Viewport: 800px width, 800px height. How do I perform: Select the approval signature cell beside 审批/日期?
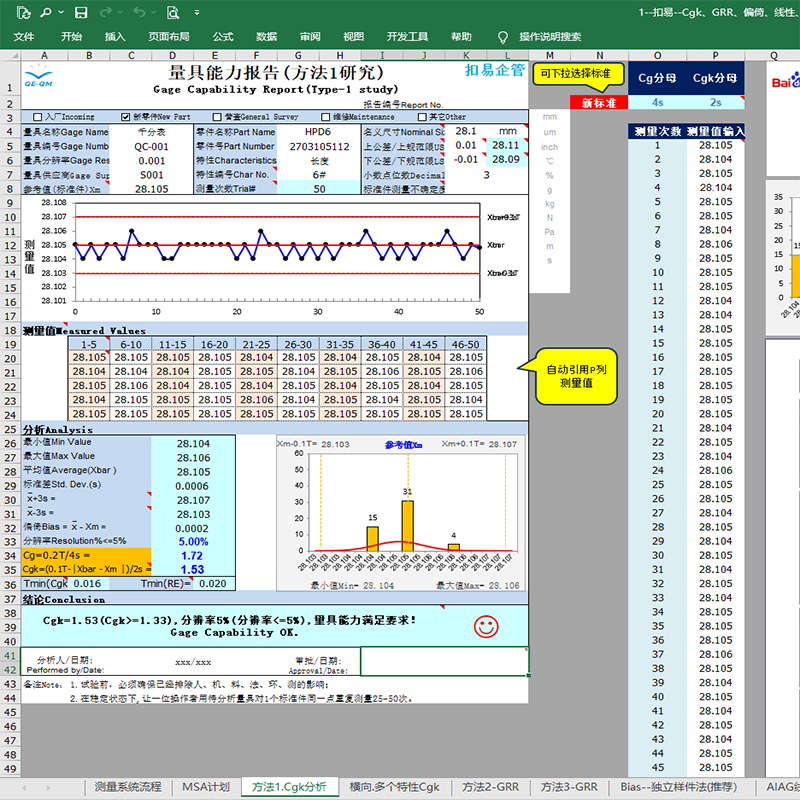tap(444, 661)
